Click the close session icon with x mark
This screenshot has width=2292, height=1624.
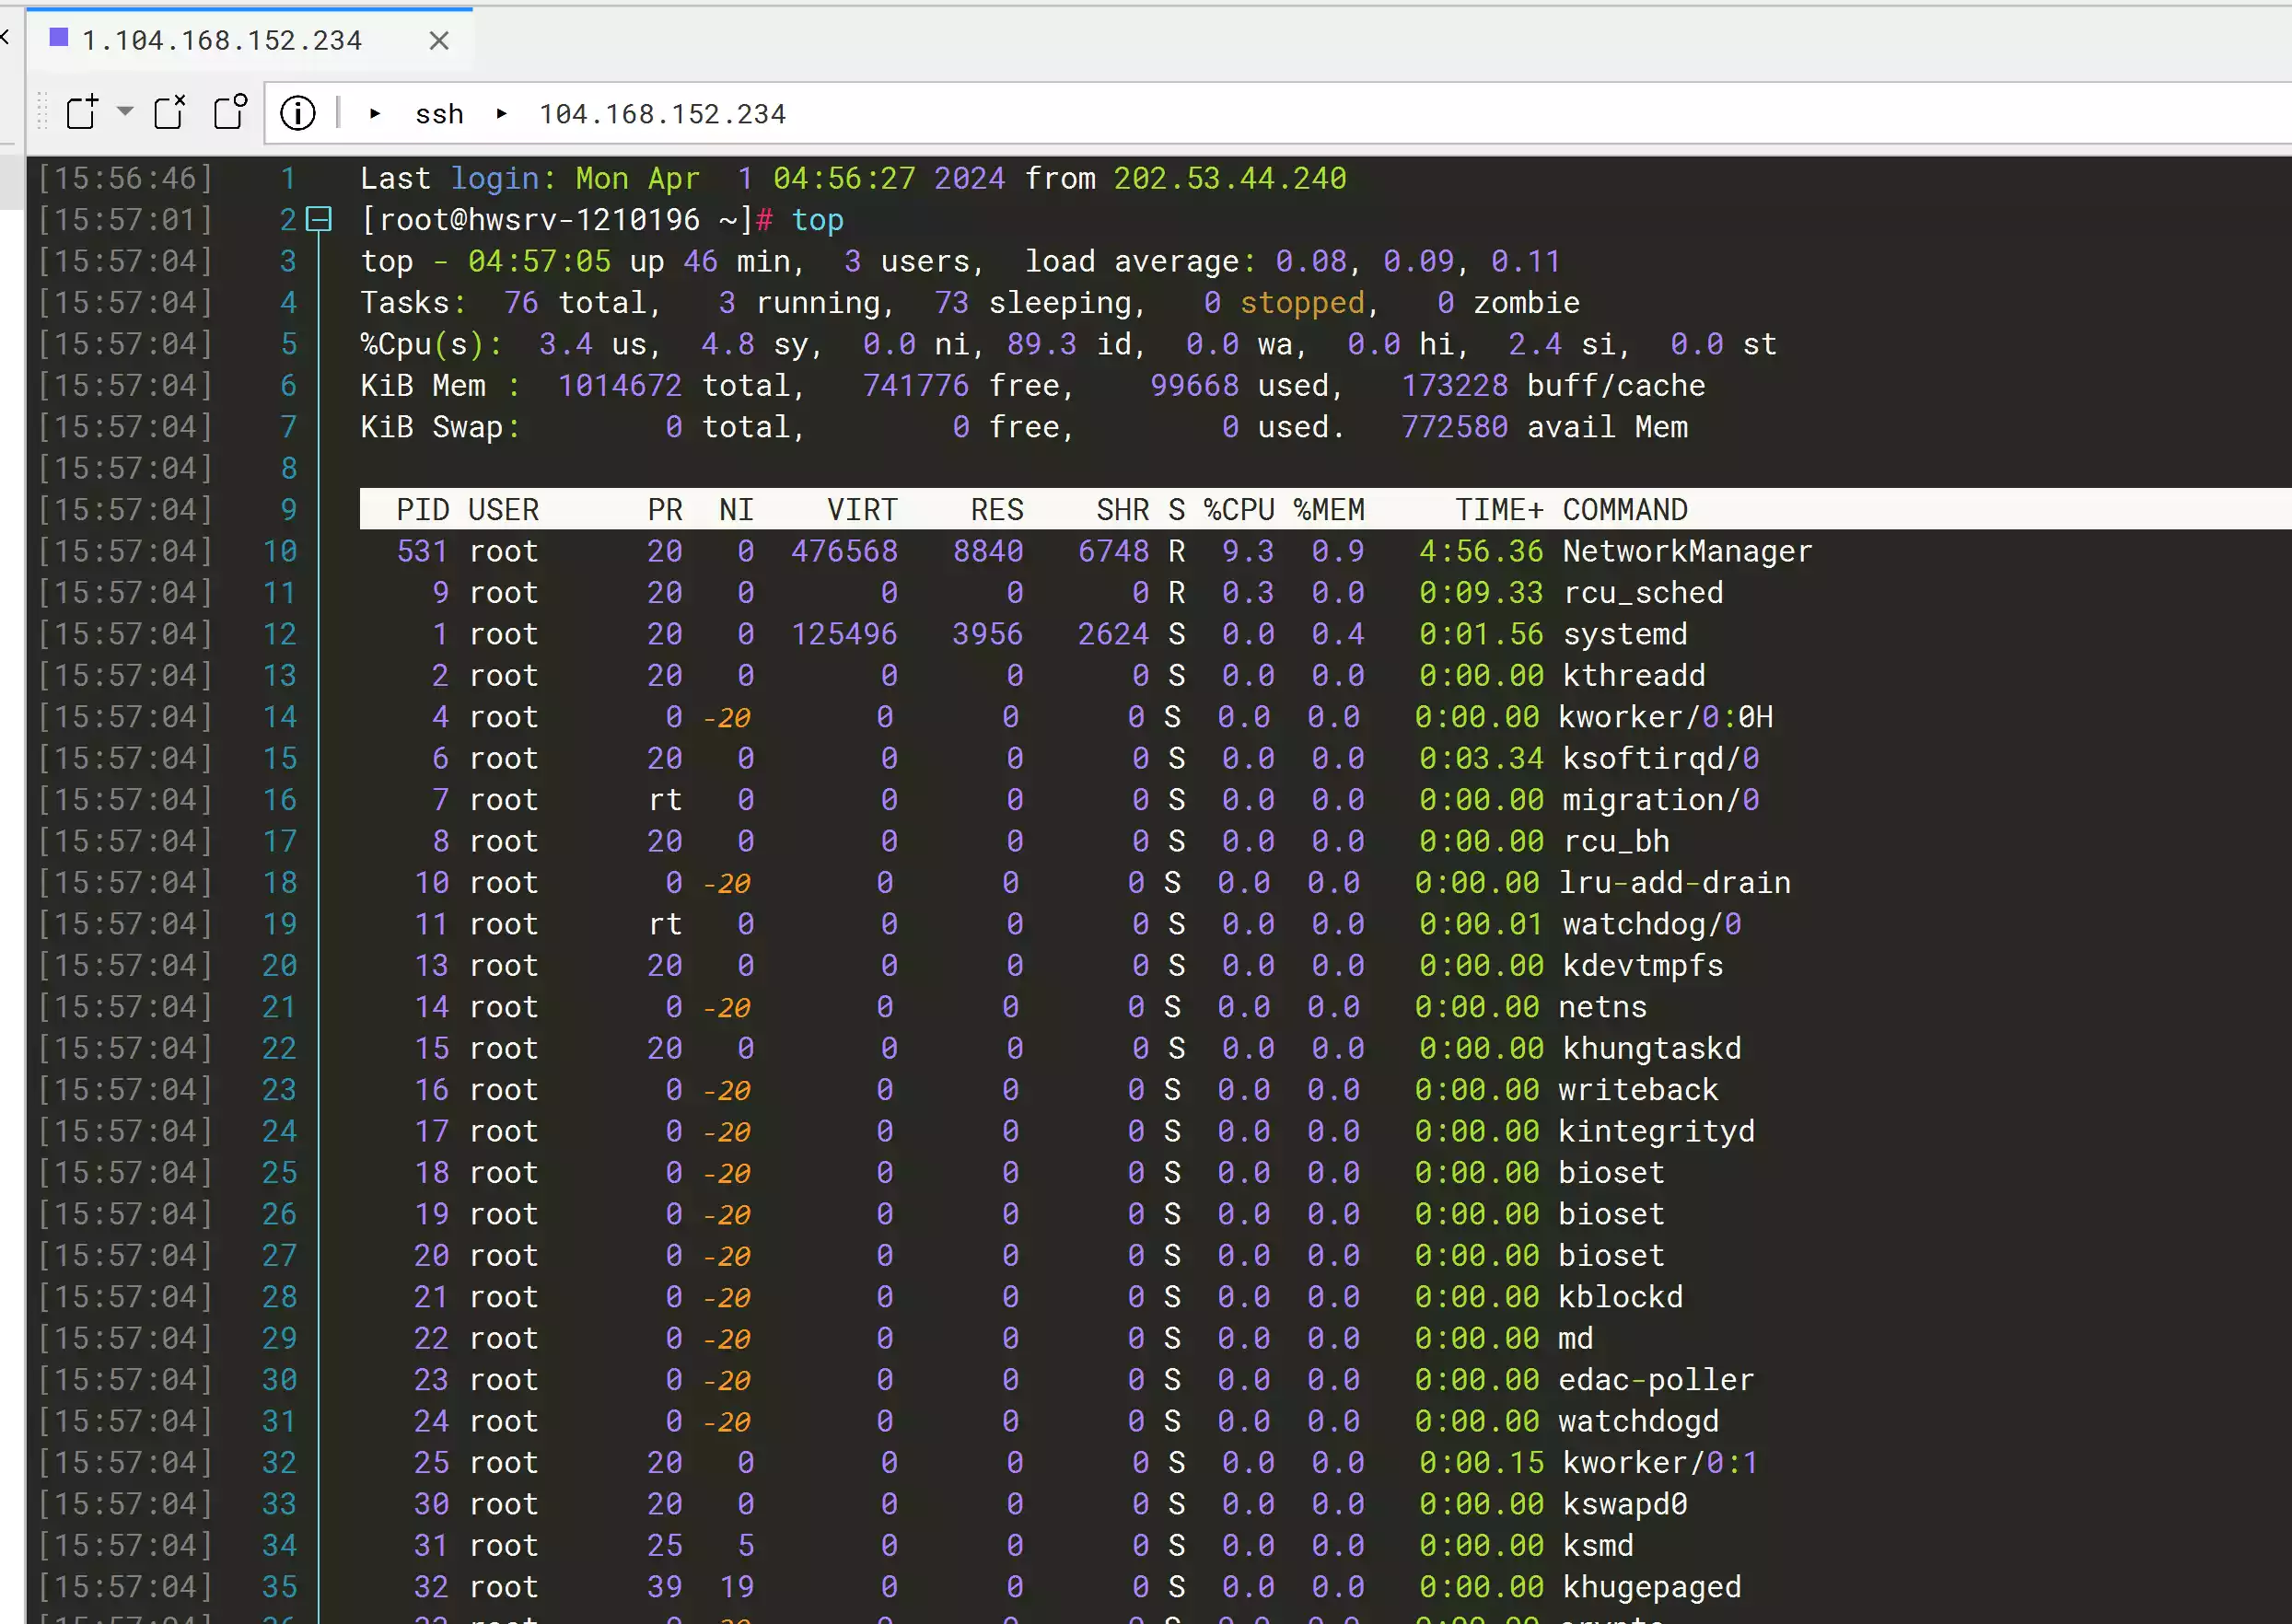[170, 112]
